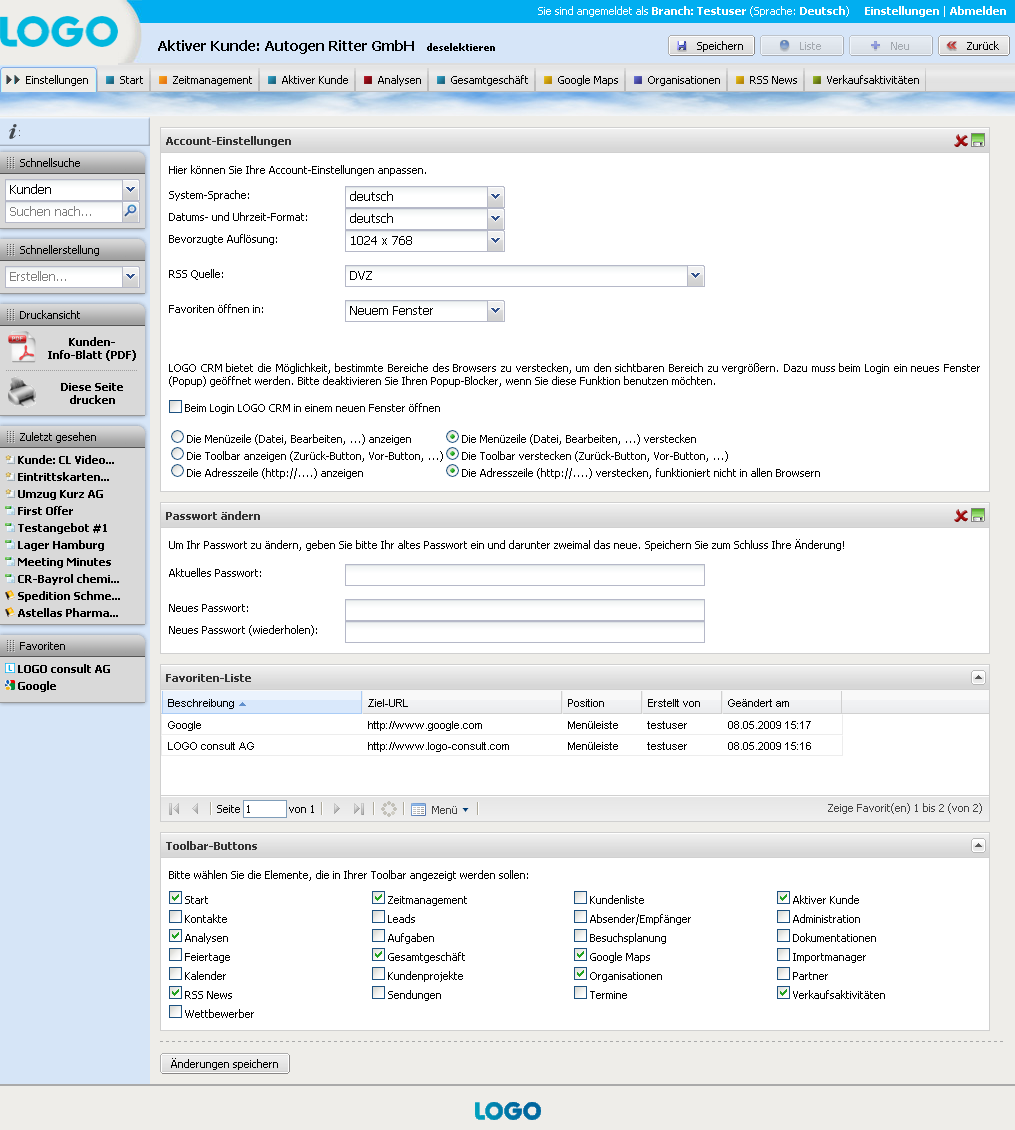Image resolution: width=1015 pixels, height=1130 pixels.
Task: Click the Zuletzt gesehen panel grip icon
Action: [x=10, y=437]
